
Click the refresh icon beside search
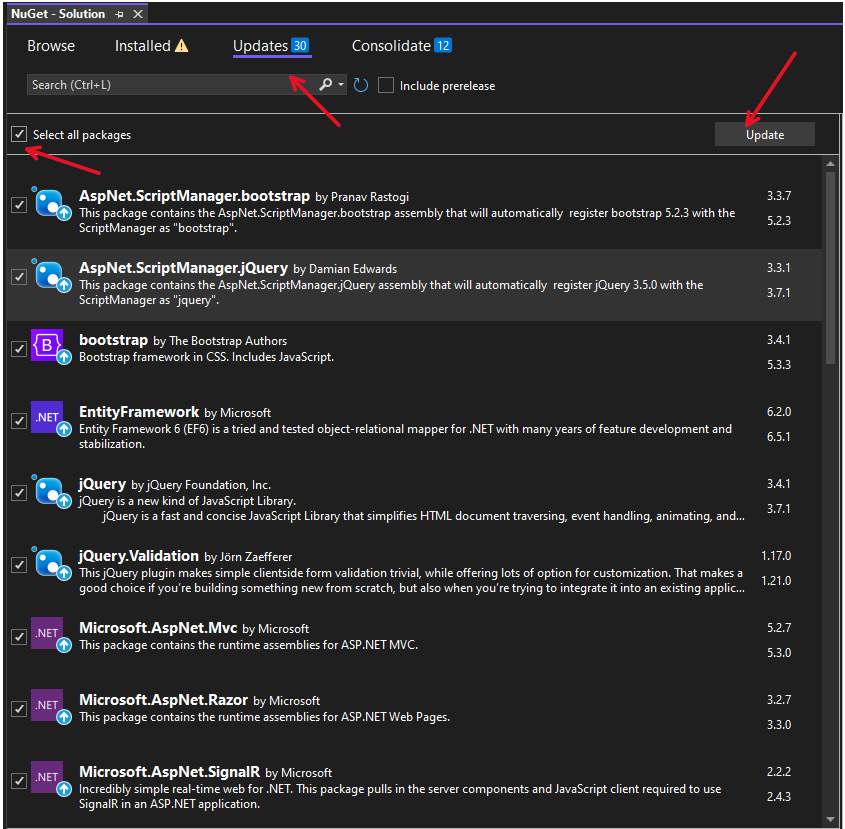(x=361, y=85)
